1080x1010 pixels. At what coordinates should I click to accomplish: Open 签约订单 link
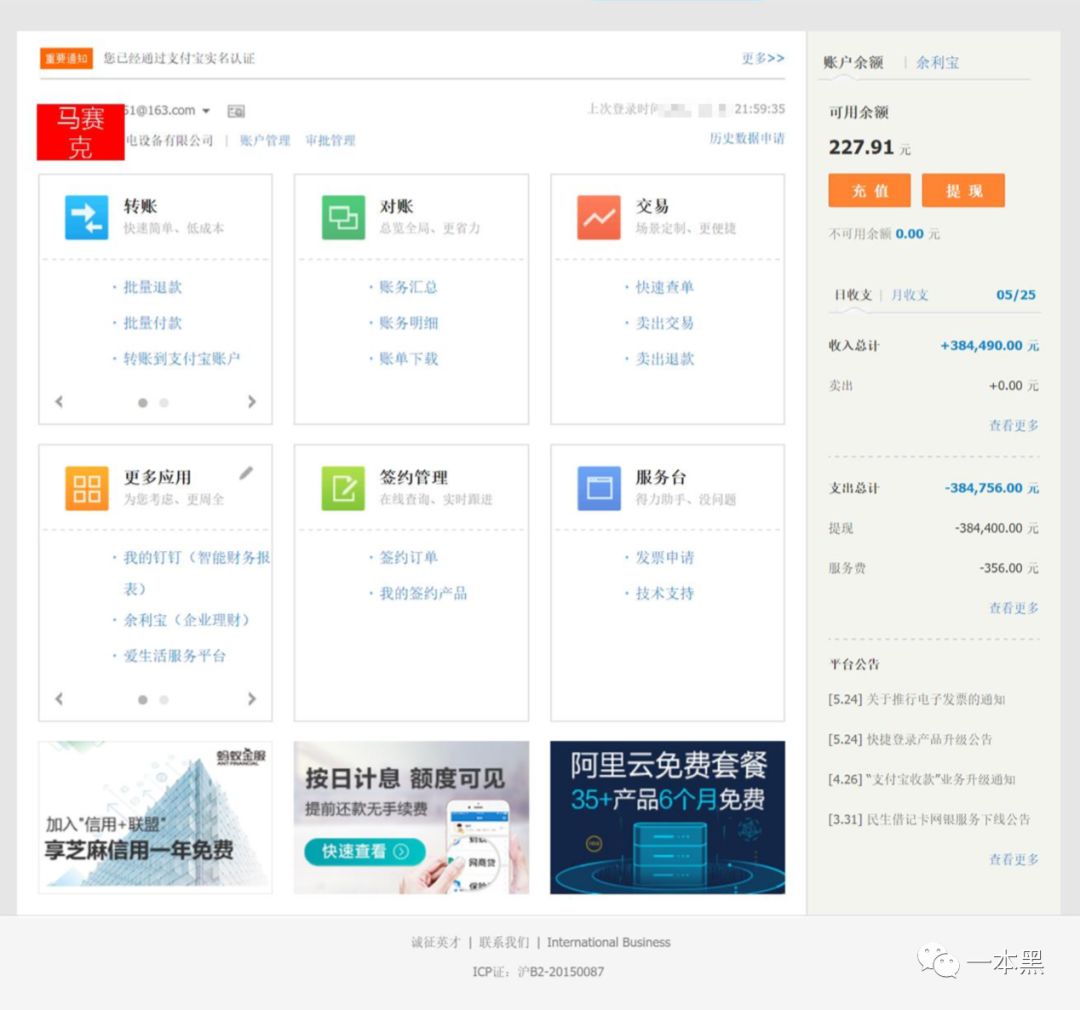(x=408, y=557)
